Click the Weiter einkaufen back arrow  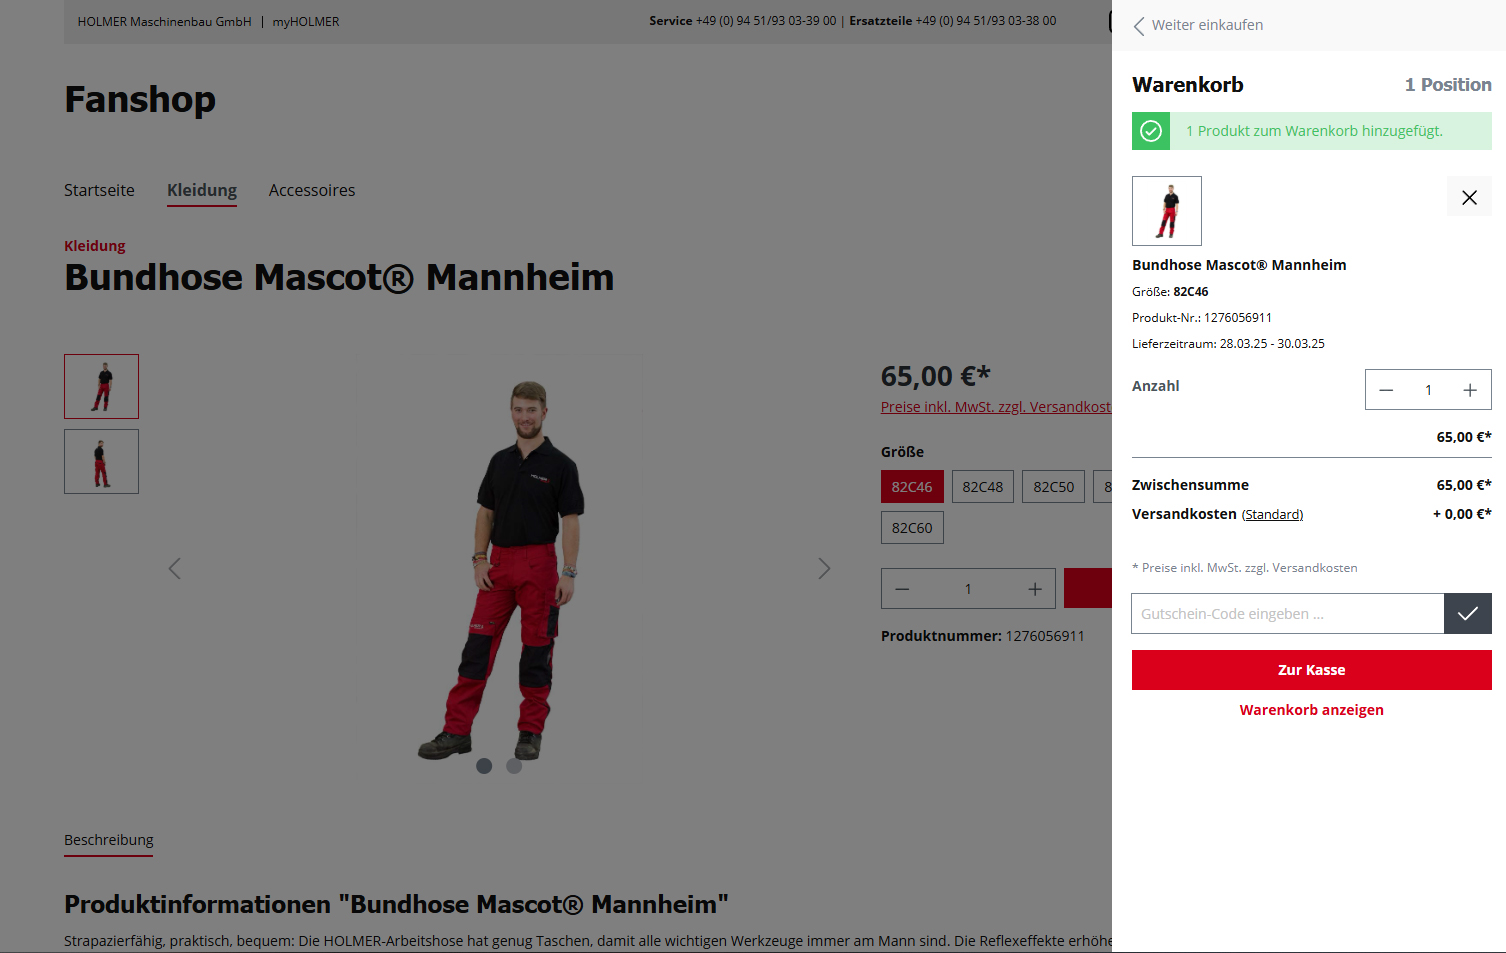pos(1139,26)
